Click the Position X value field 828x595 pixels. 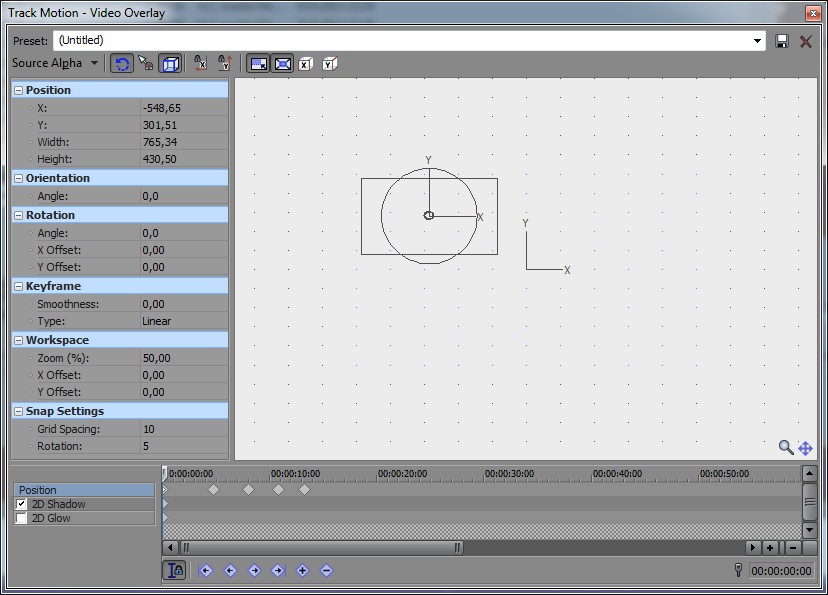click(183, 108)
